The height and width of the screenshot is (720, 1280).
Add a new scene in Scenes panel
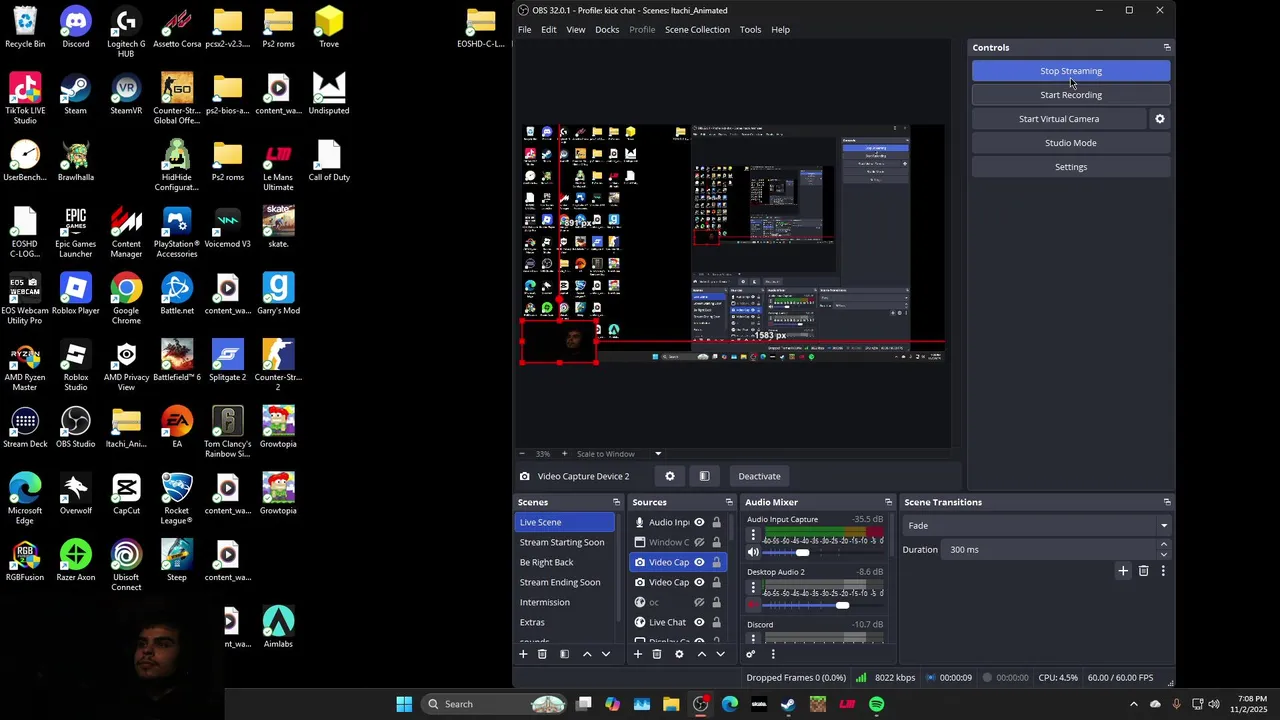(x=523, y=654)
